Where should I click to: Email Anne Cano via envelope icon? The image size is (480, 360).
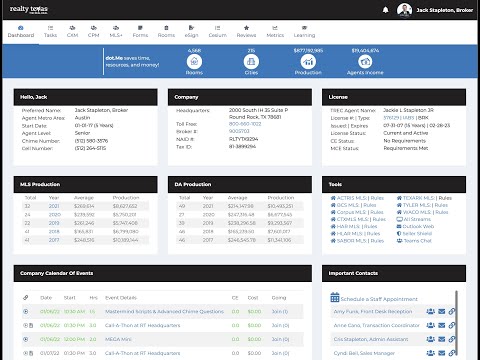(442, 325)
